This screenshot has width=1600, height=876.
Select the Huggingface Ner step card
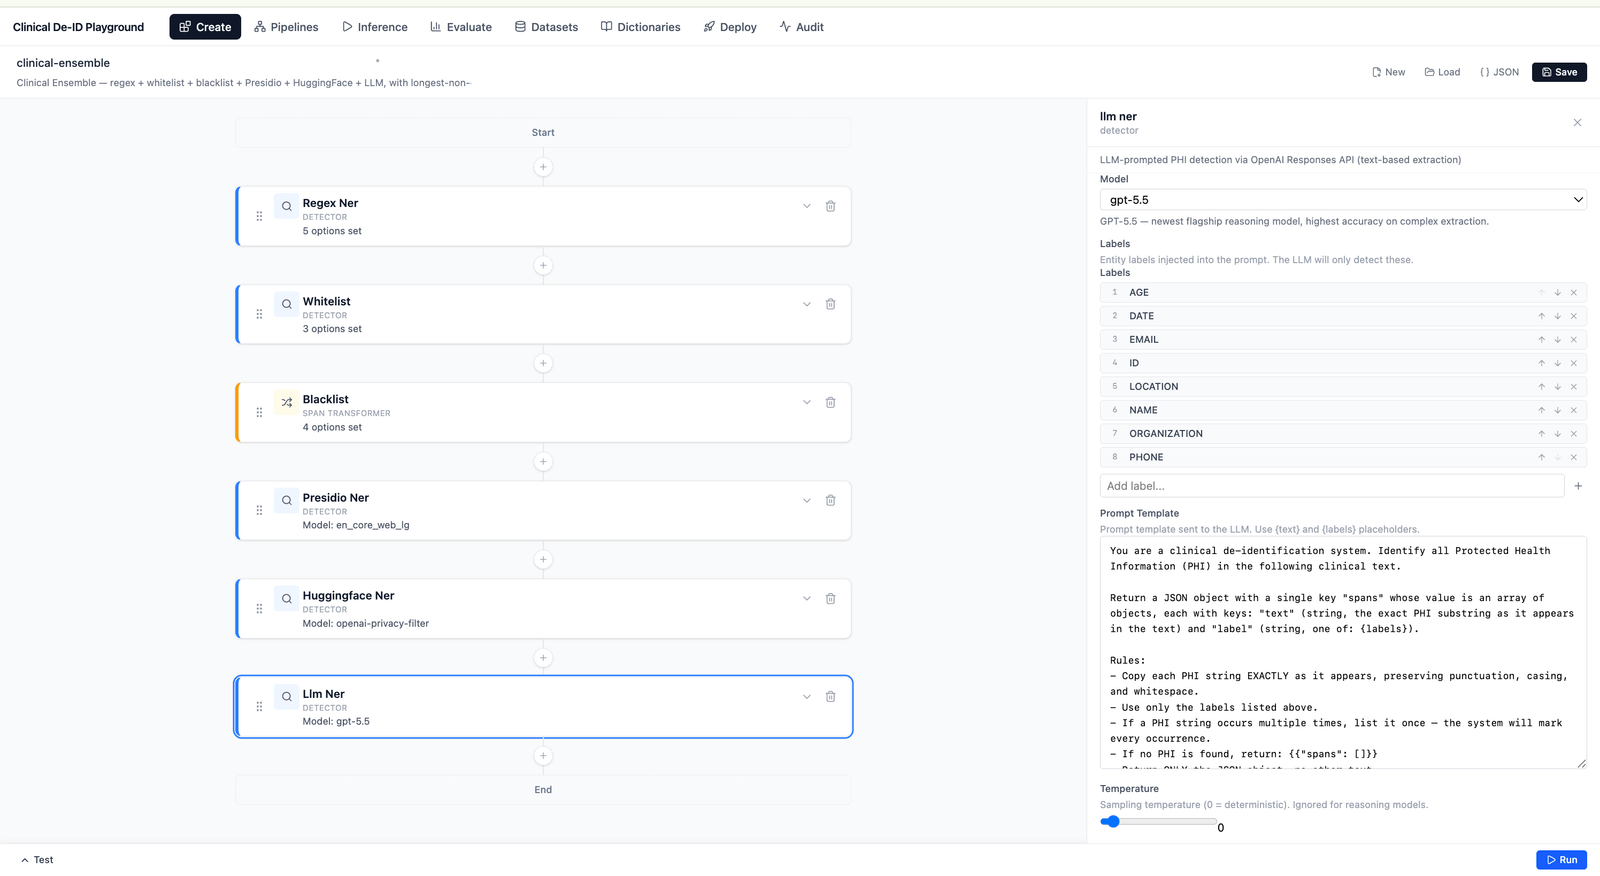pos(543,608)
